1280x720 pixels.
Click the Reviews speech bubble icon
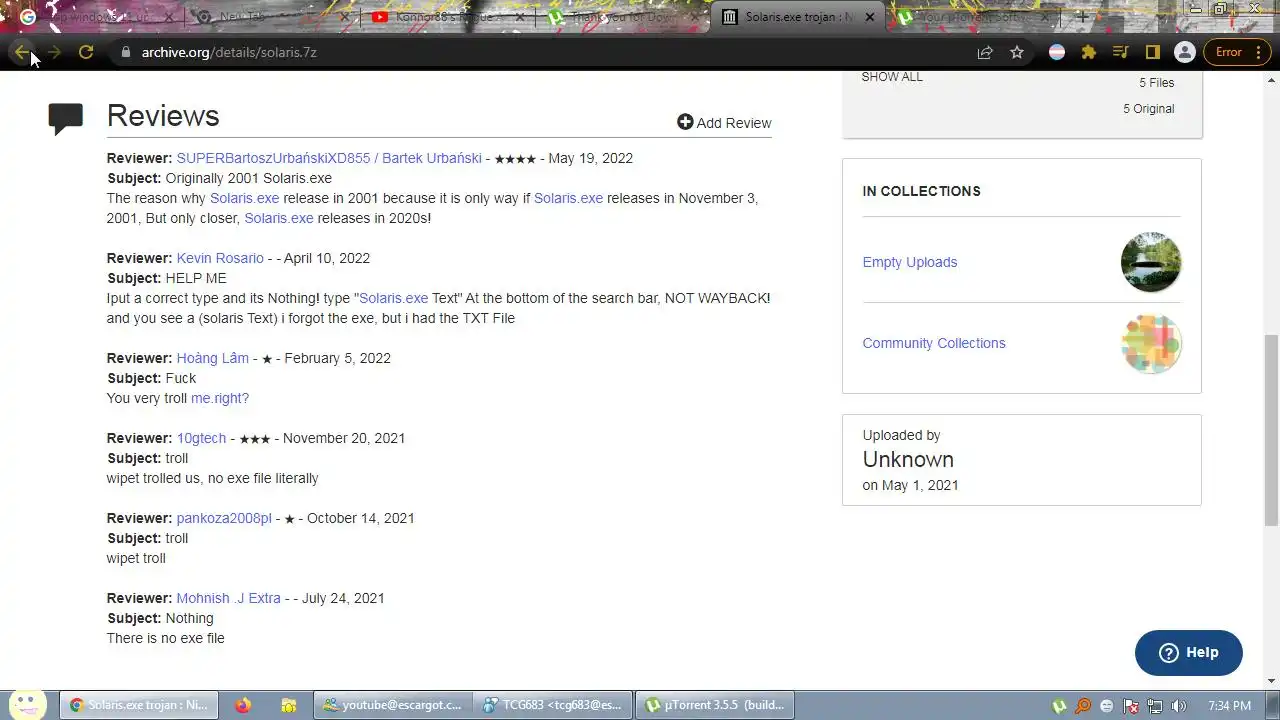pos(66,118)
